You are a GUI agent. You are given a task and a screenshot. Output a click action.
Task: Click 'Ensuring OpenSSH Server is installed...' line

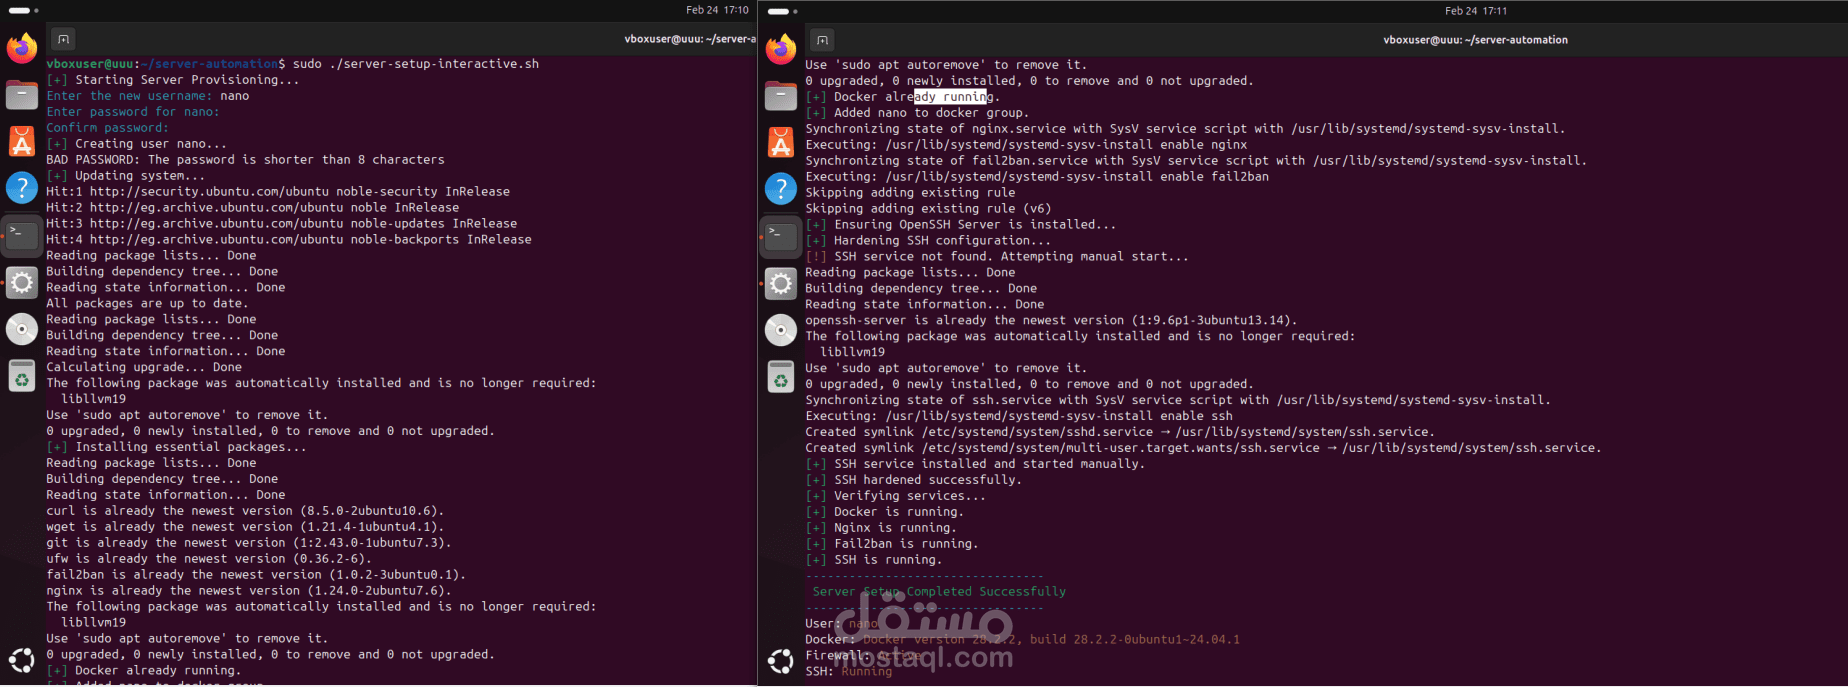point(961,225)
